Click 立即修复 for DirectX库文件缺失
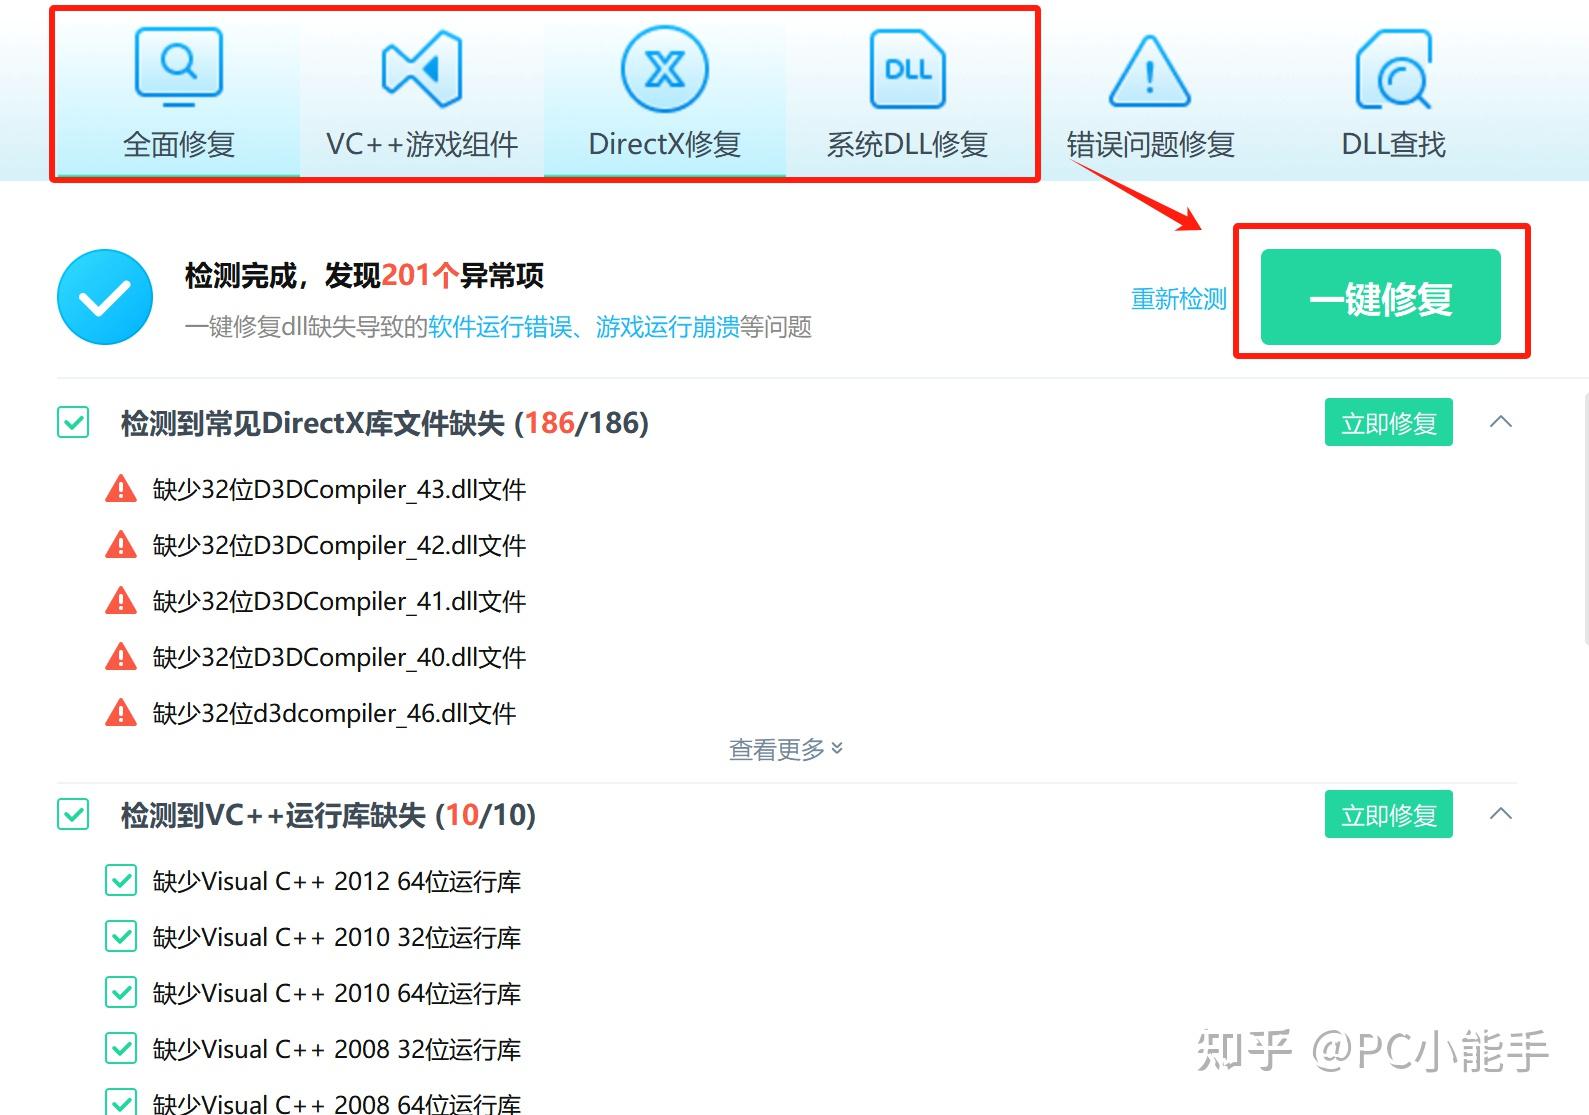This screenshot has height=1115, width=1589. click(1388, 422)
